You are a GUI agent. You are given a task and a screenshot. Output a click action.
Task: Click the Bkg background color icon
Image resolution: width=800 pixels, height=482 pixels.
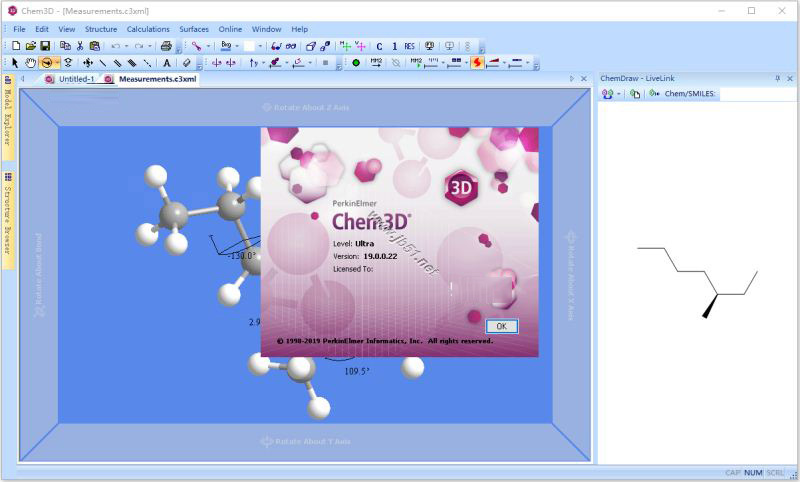[x=226, y=46]
